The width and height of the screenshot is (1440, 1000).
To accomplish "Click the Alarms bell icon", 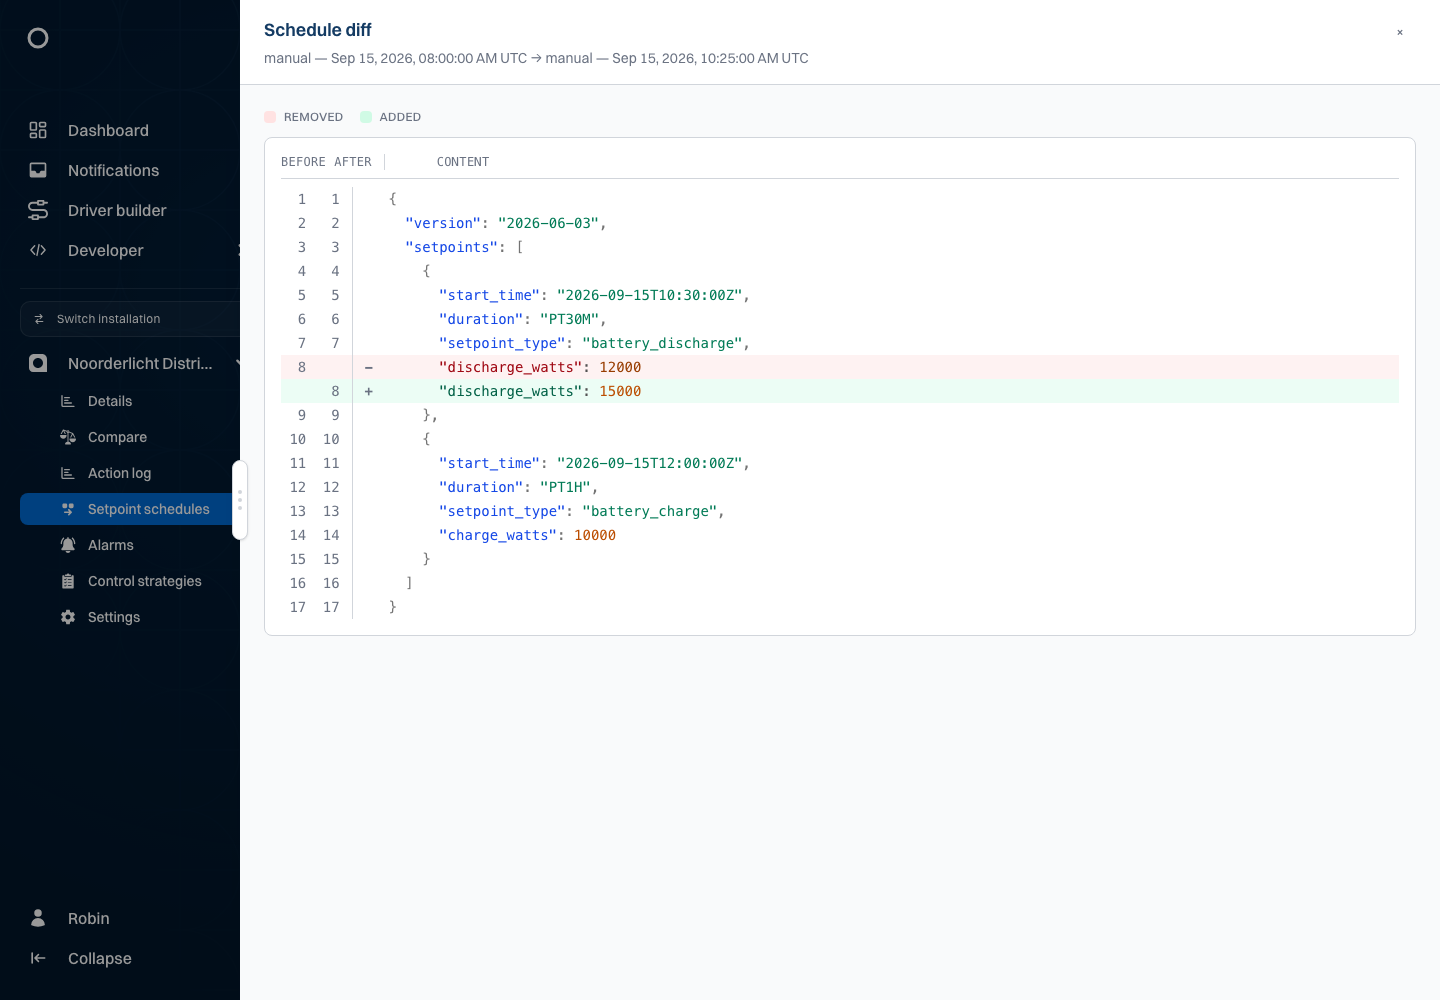I will pyautogui.click(x=68, y=545).
